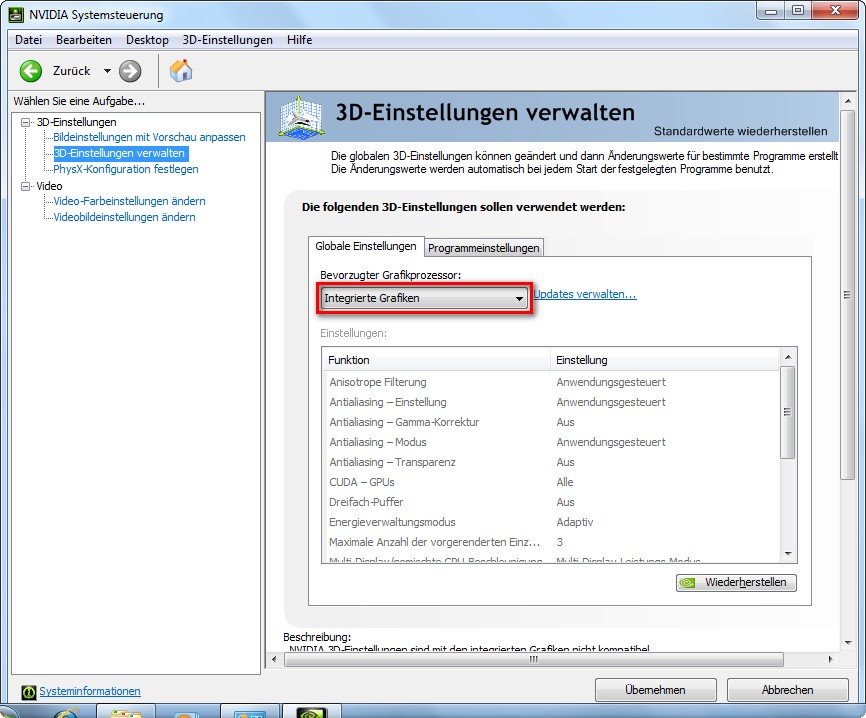Click the main panel scroll down arrow

[x=848, y=643]
